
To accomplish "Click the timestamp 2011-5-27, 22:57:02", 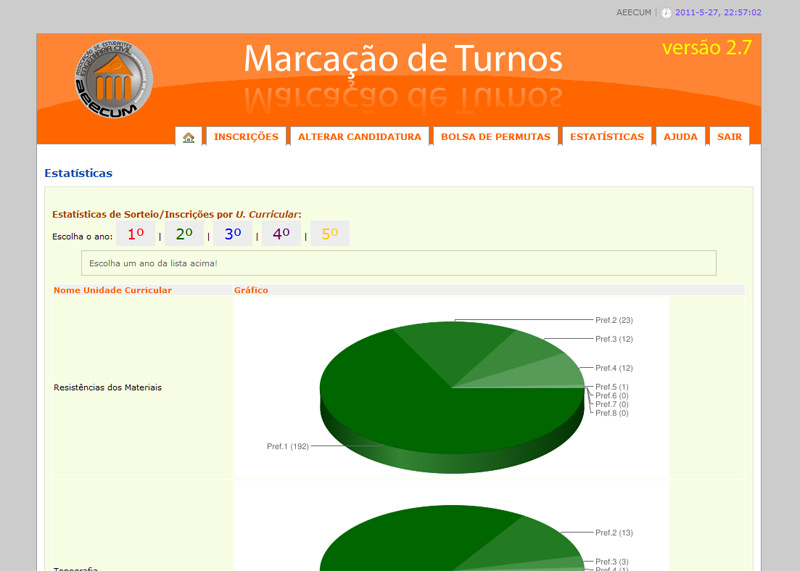I will pos(718,12).
